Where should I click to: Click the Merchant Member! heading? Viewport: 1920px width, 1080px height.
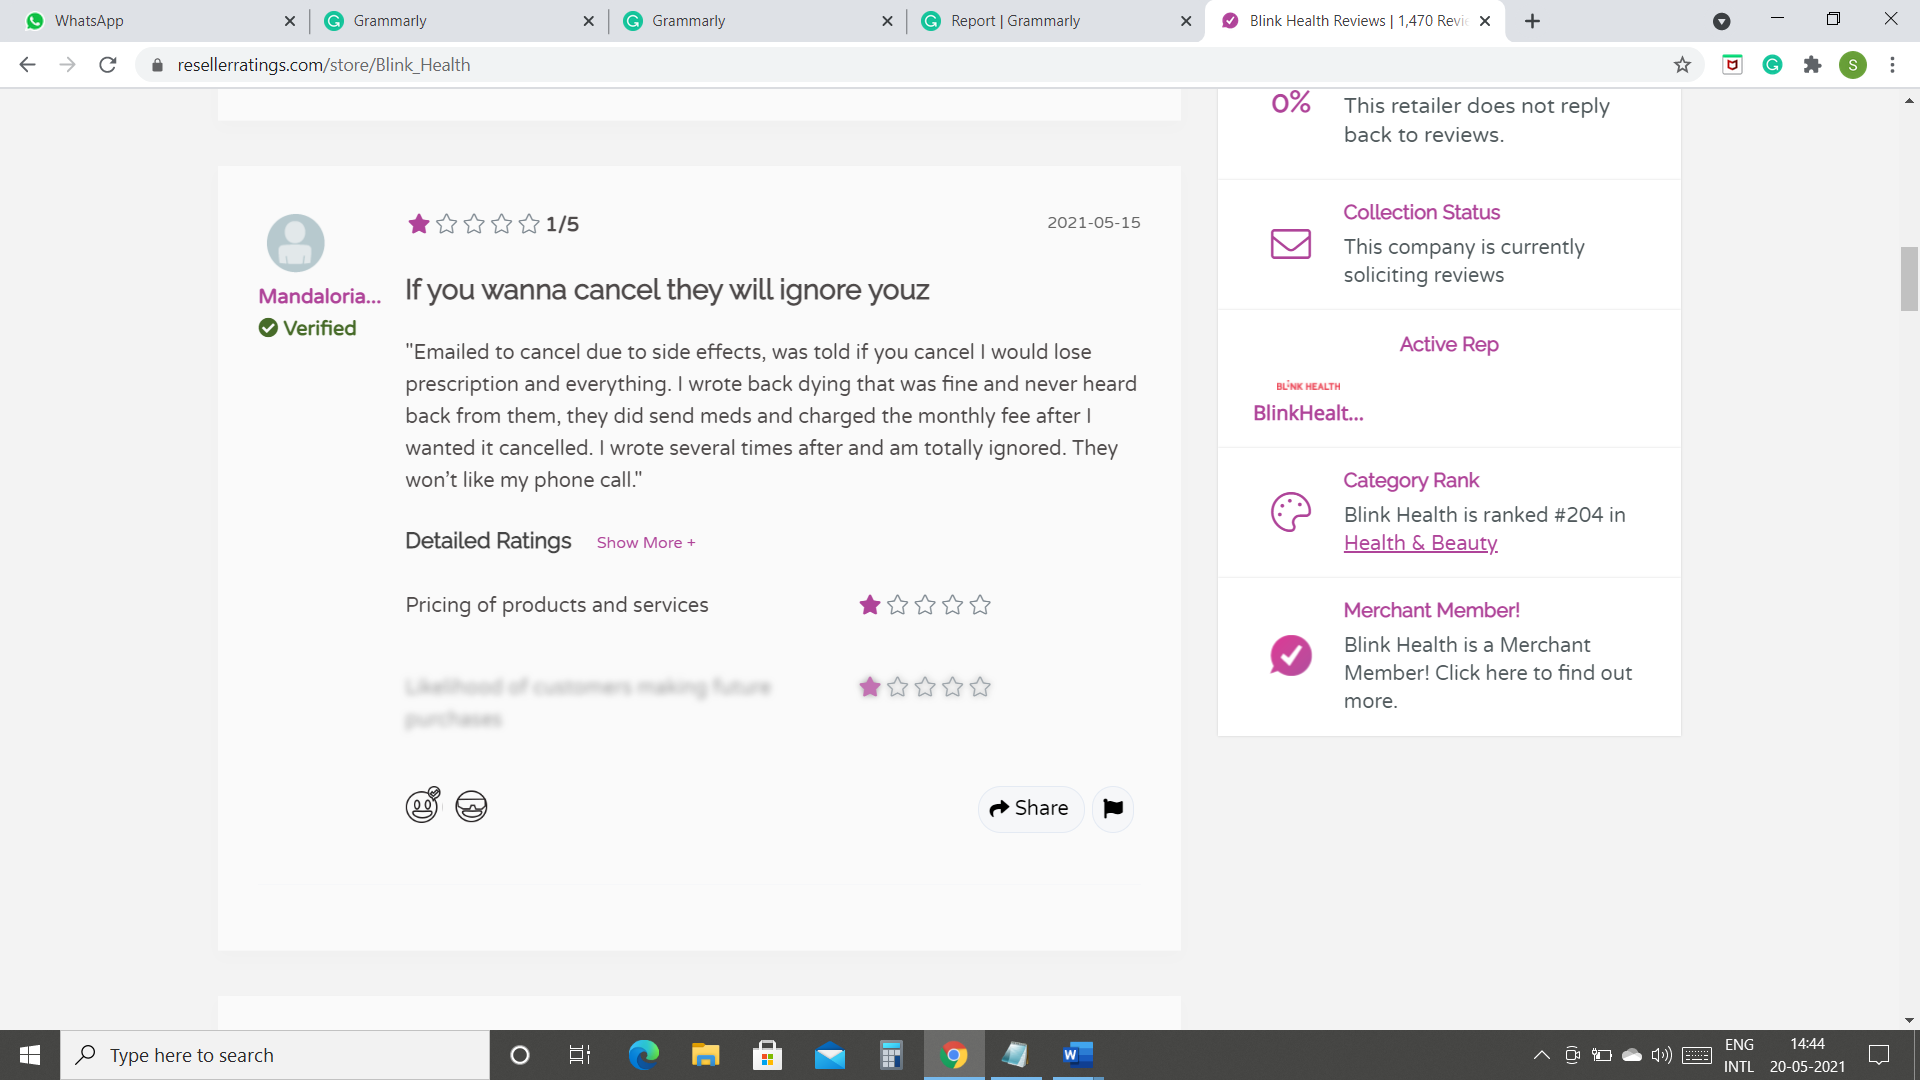pos(1431,610)
